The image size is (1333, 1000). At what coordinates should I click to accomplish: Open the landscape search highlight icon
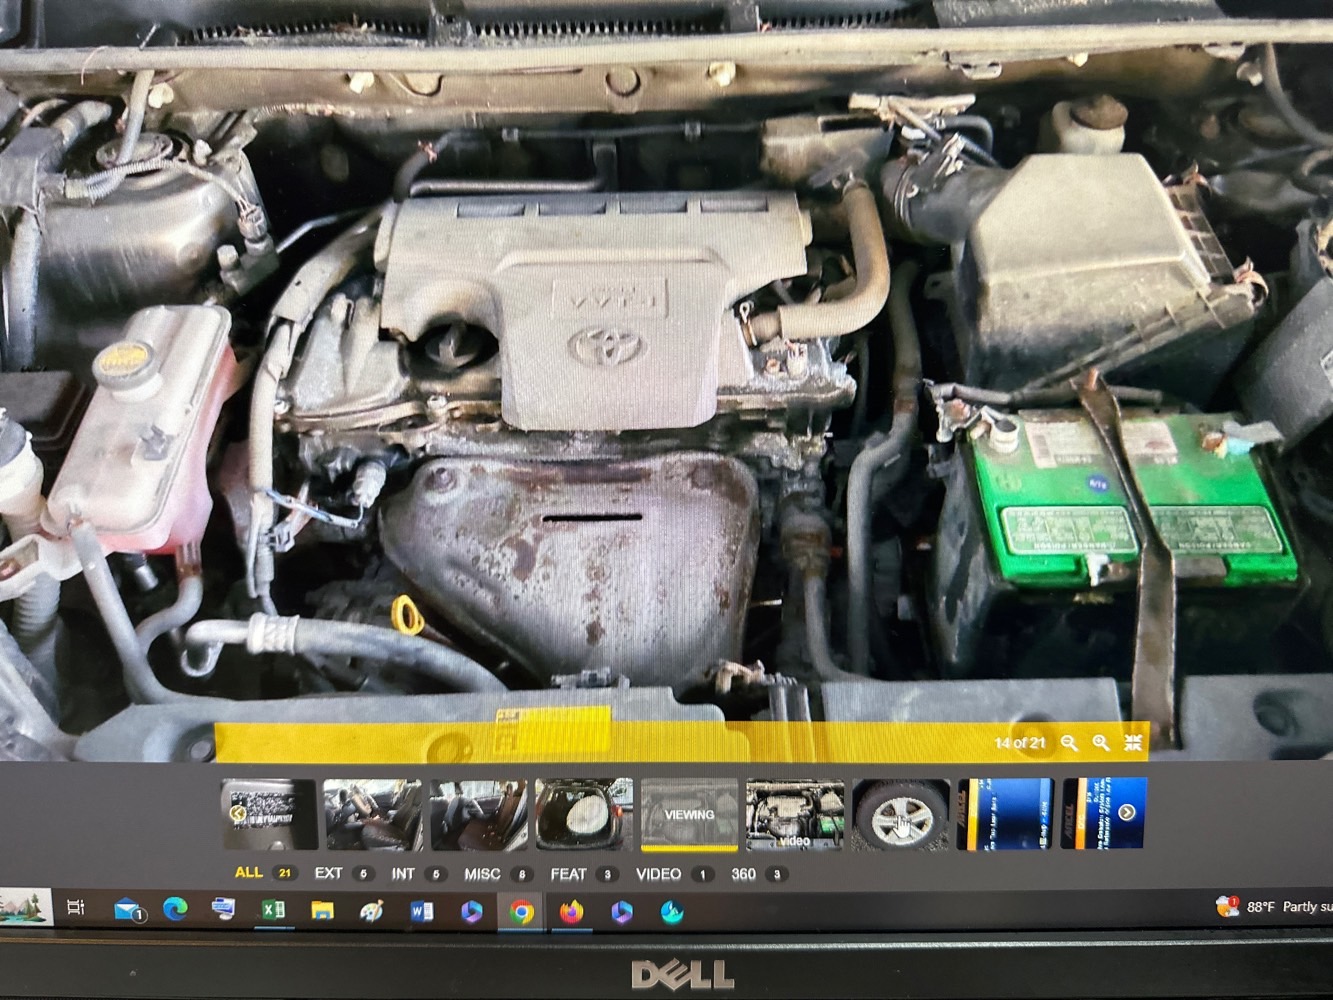[25, 907]
